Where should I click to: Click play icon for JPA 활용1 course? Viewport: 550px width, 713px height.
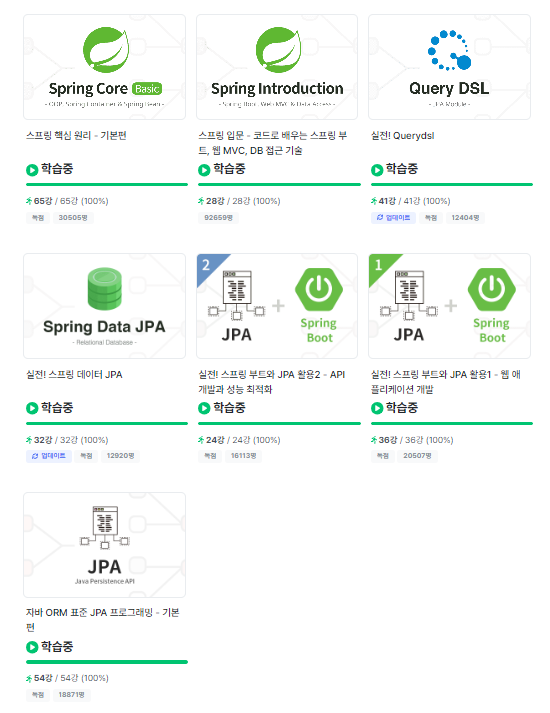click(x=377, y=408)
